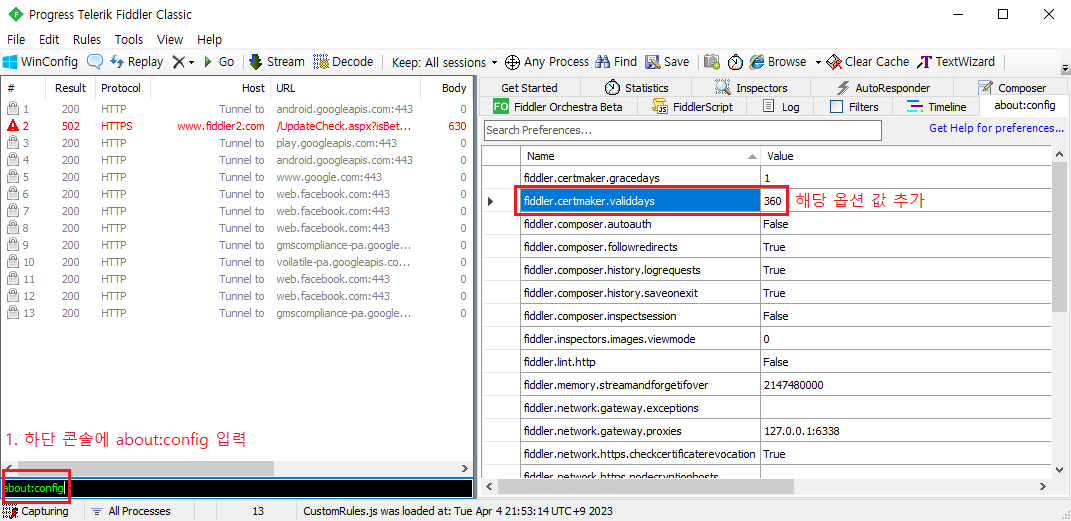Open the Timeline tab
The height and width of the screenshot is (521, 1071).
click(936, 107)
